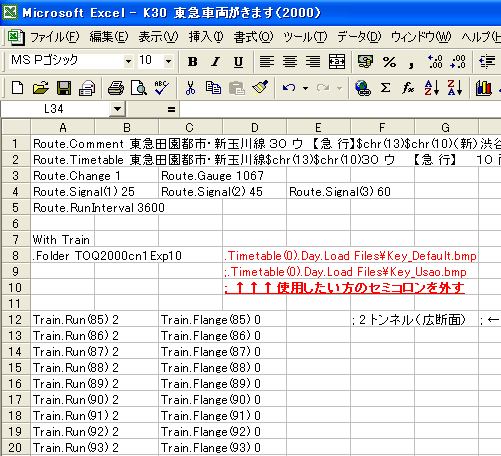501x456 pixels.
Task: Sort descending Z to A
Action: 455,88
